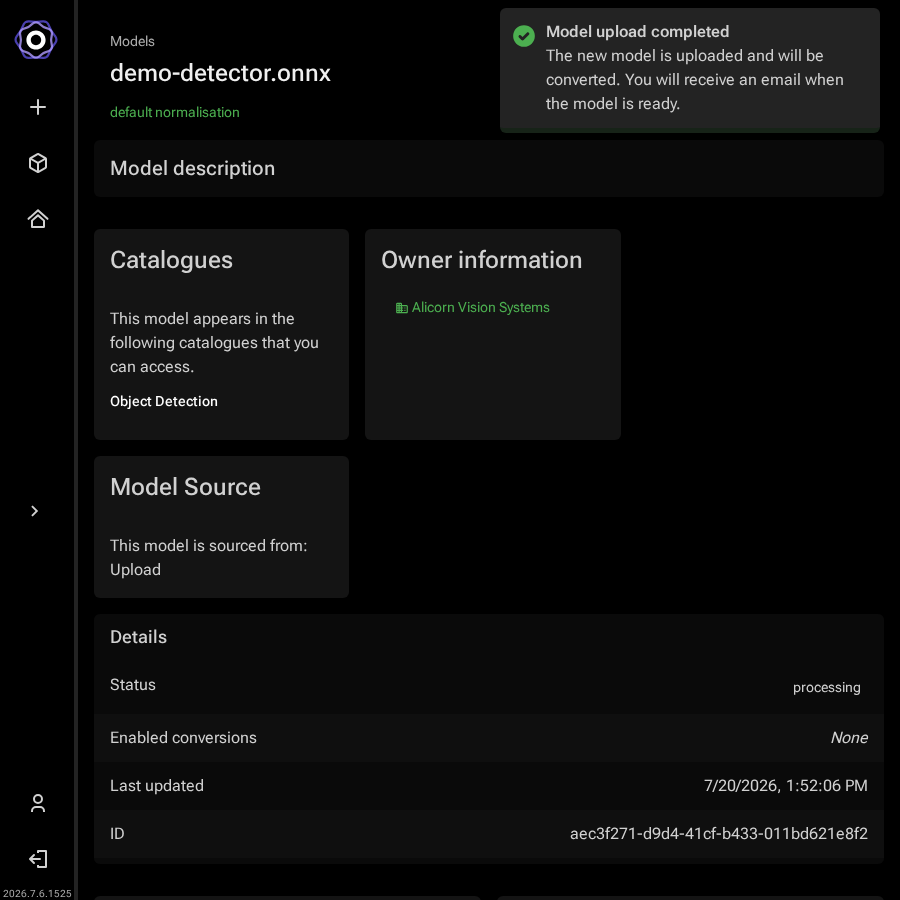Click the green checkmark in the notification
Viewport: 900px width, 900px height.
coord(523,36)
